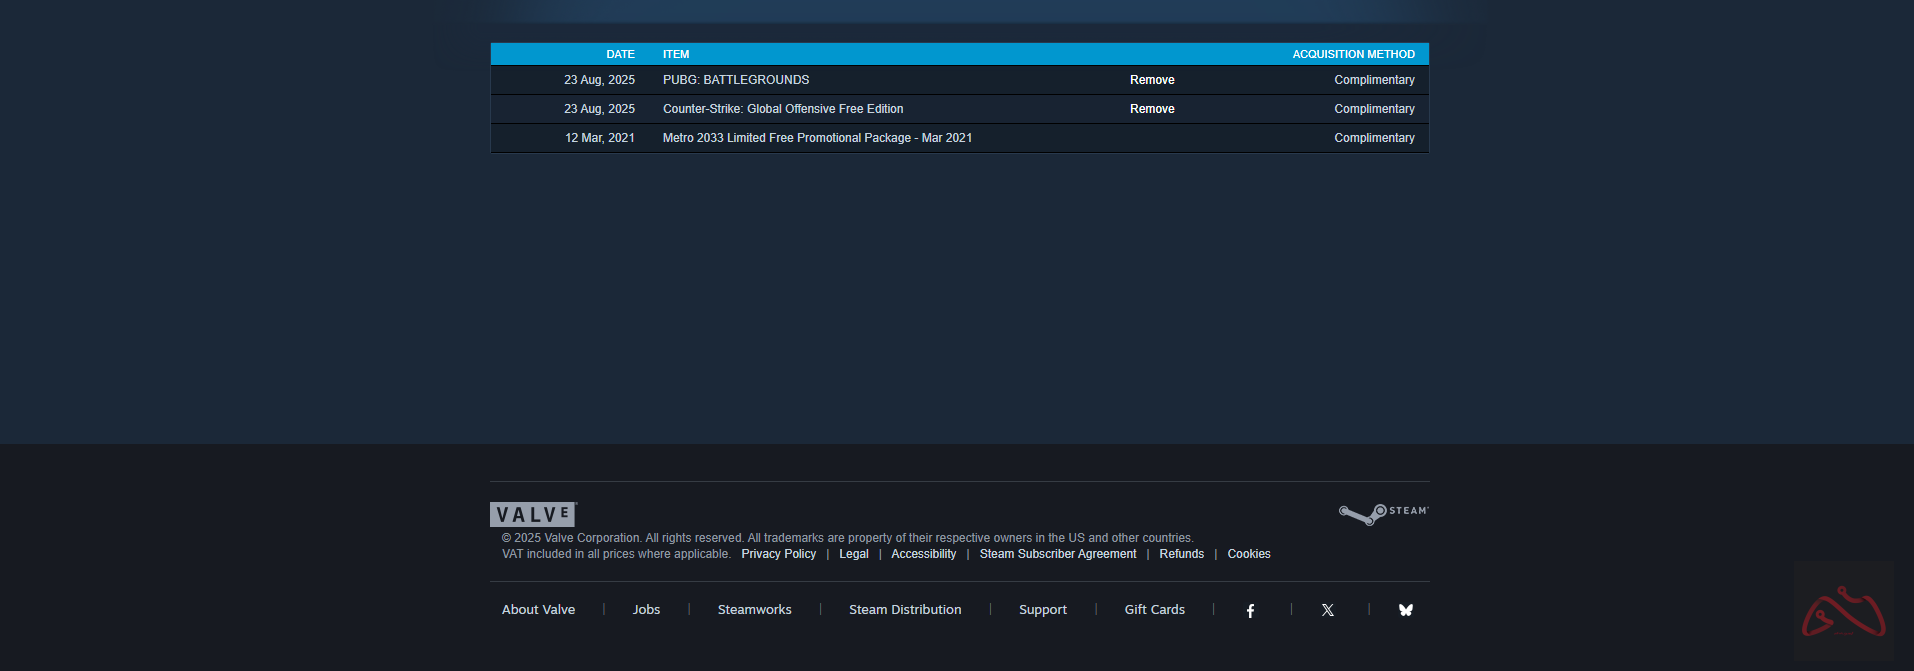Go to About Valve page
This screenshot has height=671, width=1914.
[538, 610]
